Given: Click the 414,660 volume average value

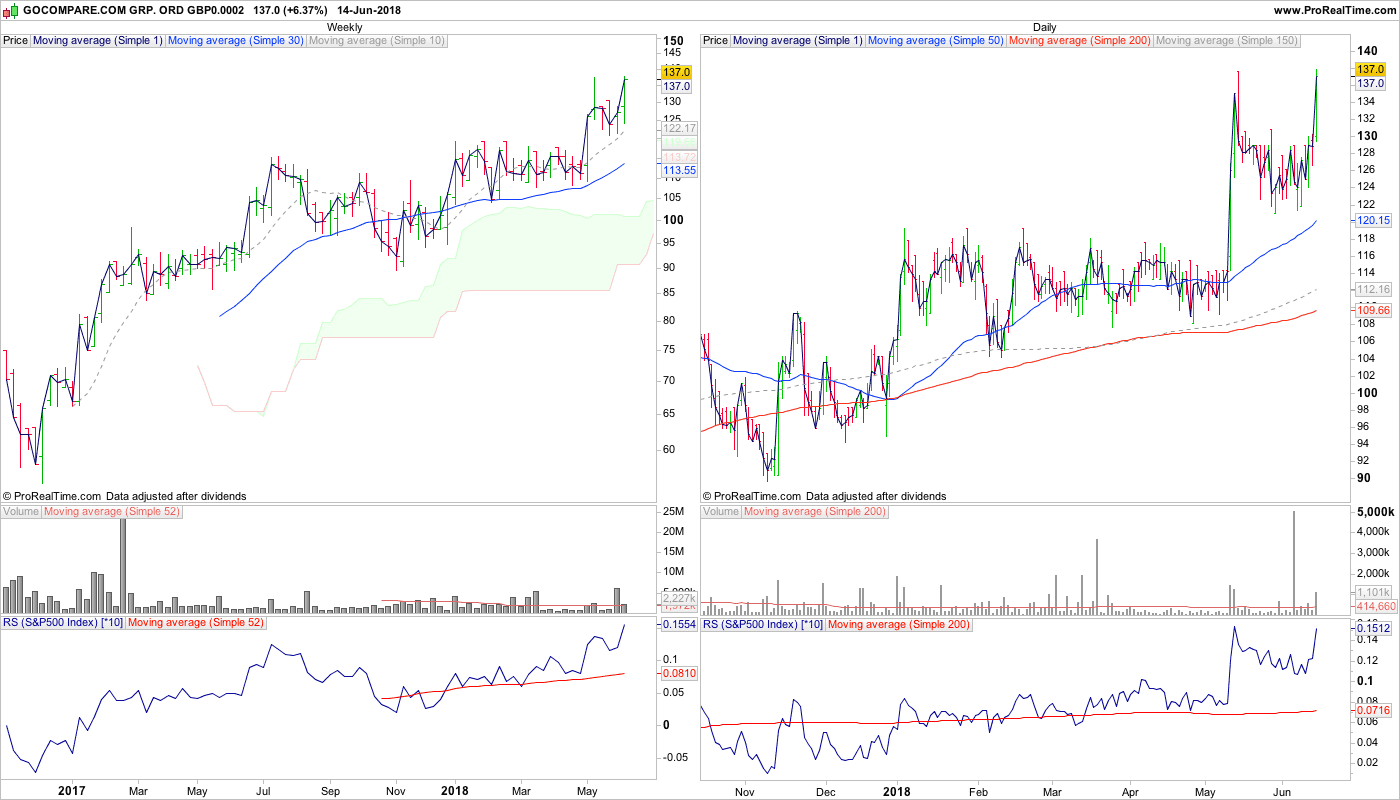Looking at the screenshot, I should click(1376, 606).
